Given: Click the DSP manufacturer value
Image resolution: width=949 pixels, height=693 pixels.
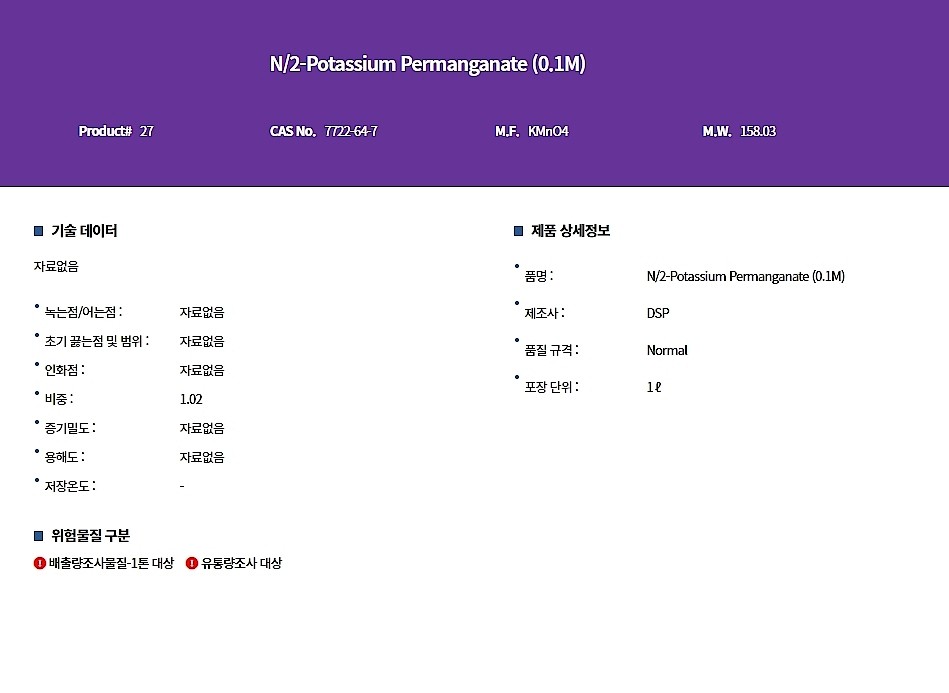Looking at the screenshot, I should pyautogui.click(x=658, y=314).
